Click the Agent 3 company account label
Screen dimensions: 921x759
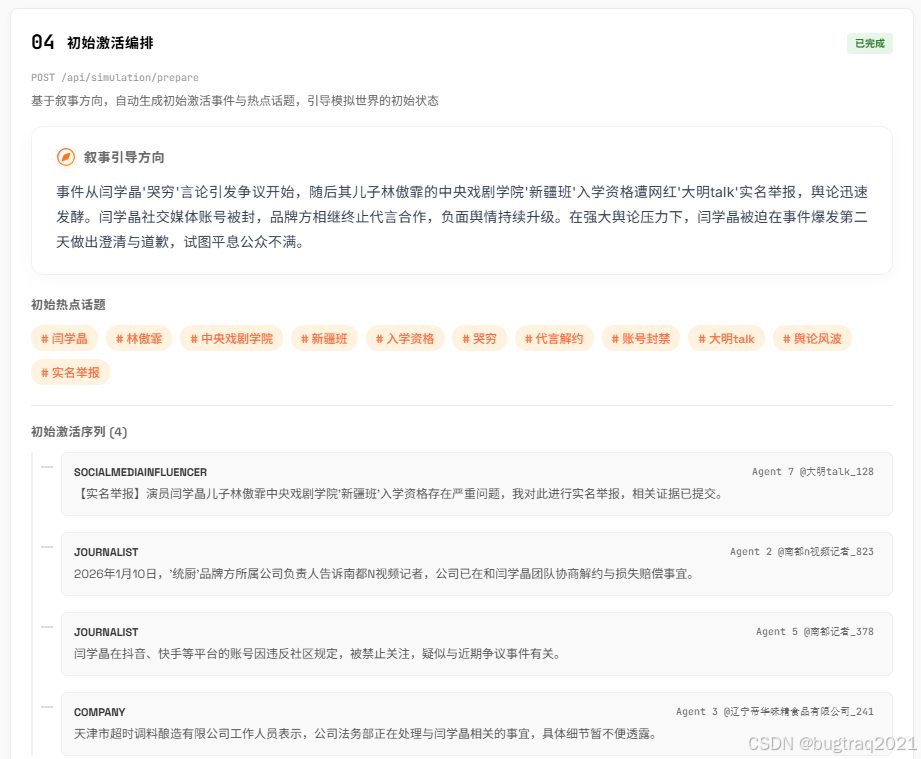coord(775,711)
